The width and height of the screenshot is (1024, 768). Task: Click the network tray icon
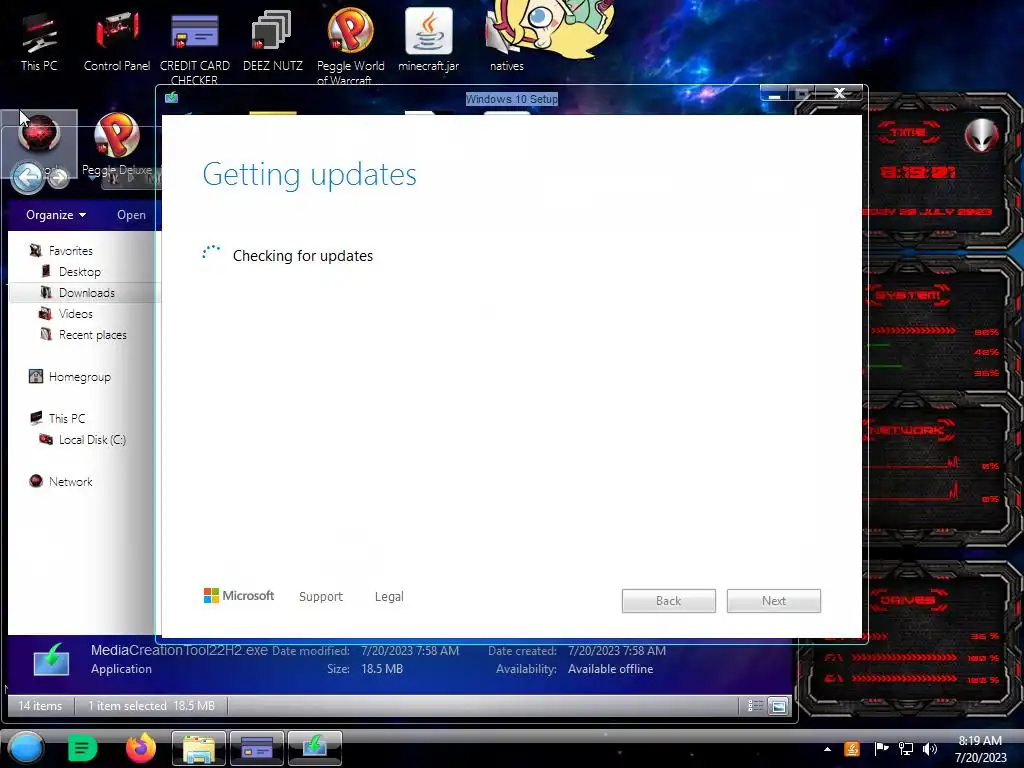(x=906, y=749)
